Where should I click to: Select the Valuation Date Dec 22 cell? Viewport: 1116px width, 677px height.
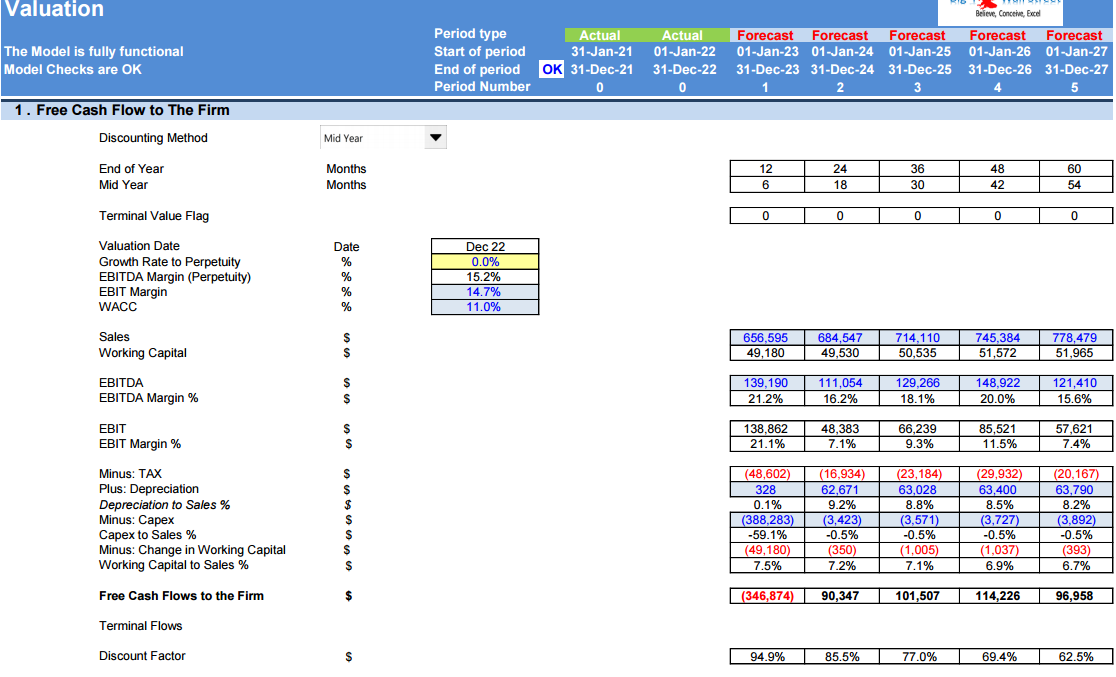tap(485, 246)
